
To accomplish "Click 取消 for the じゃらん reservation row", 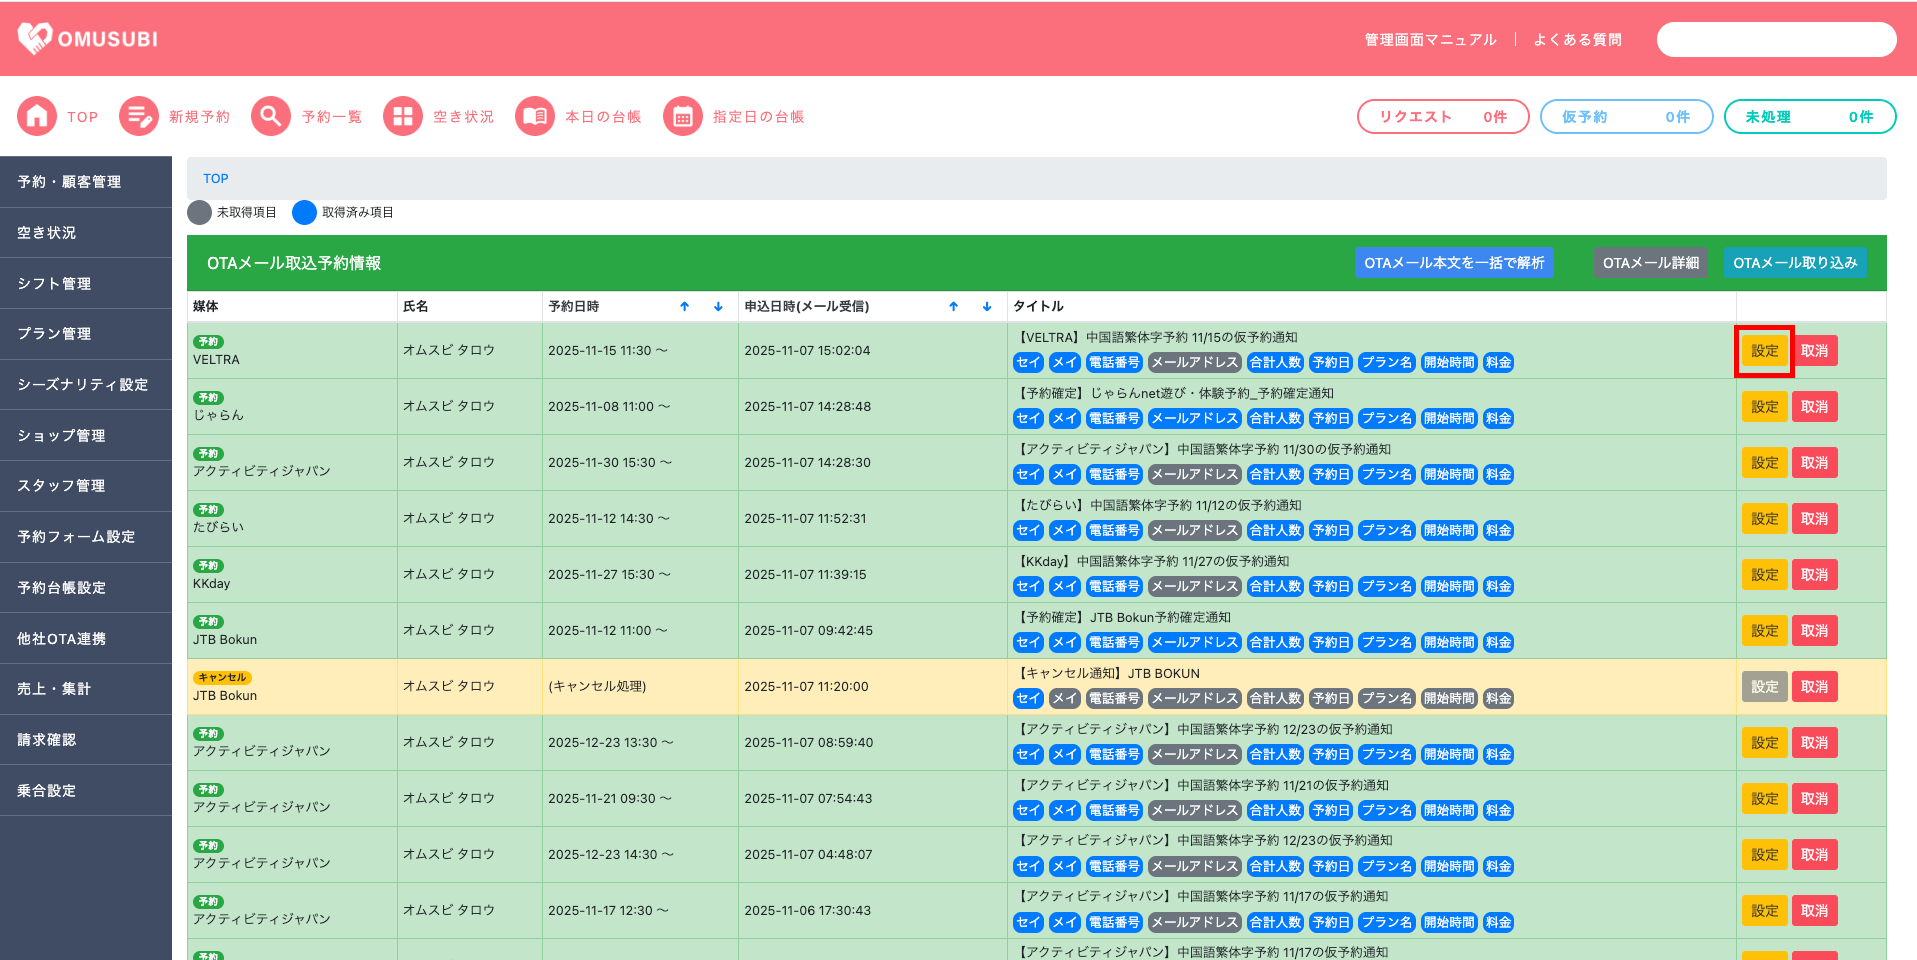I will pos(1814,407).
